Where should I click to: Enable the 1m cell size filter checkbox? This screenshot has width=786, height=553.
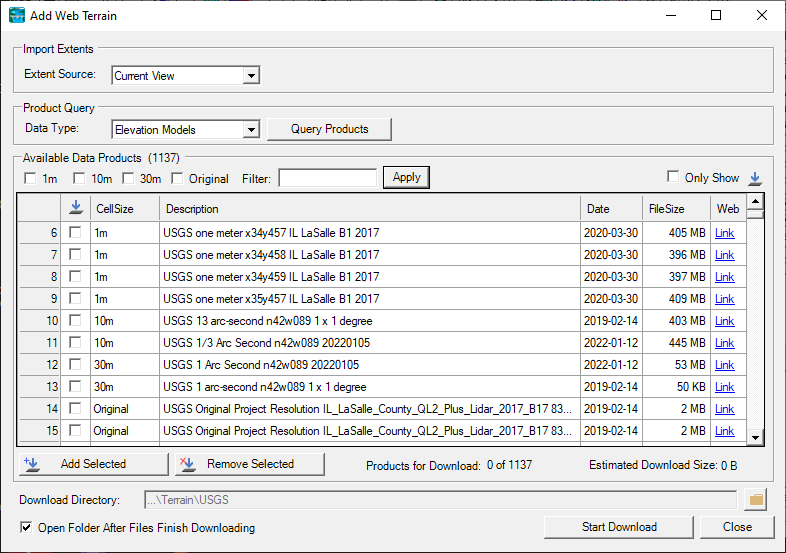pyautogui.click(x=30, y=179)
